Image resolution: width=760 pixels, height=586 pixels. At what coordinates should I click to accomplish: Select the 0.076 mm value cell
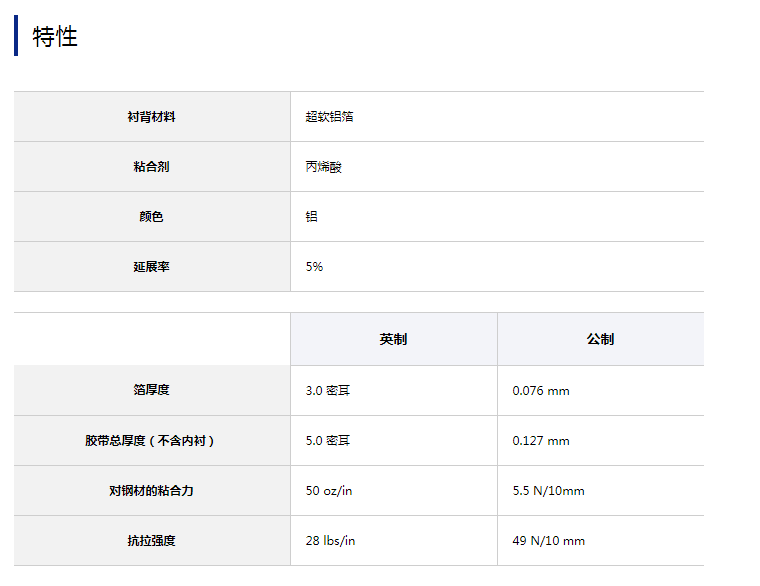click(x=540, y=391)
